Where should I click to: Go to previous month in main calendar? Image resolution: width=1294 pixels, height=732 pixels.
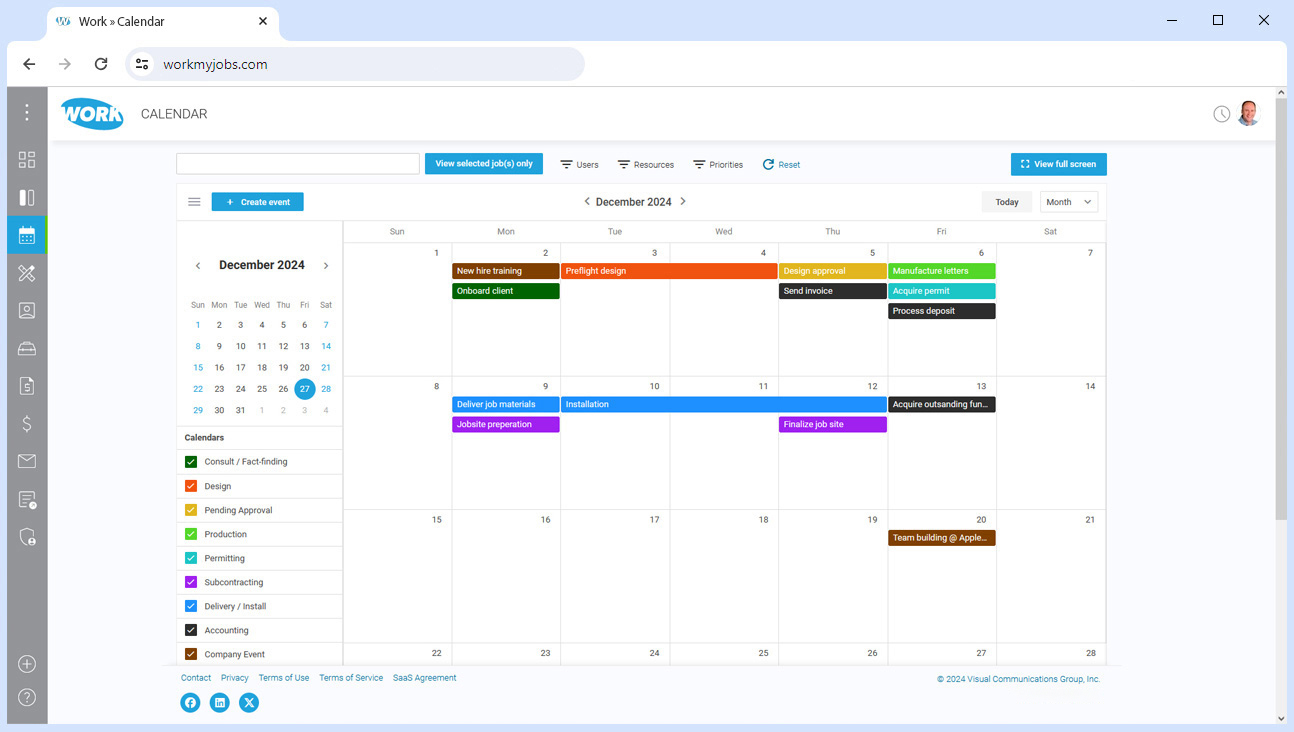pyautogui.click(x=587, y=201)
